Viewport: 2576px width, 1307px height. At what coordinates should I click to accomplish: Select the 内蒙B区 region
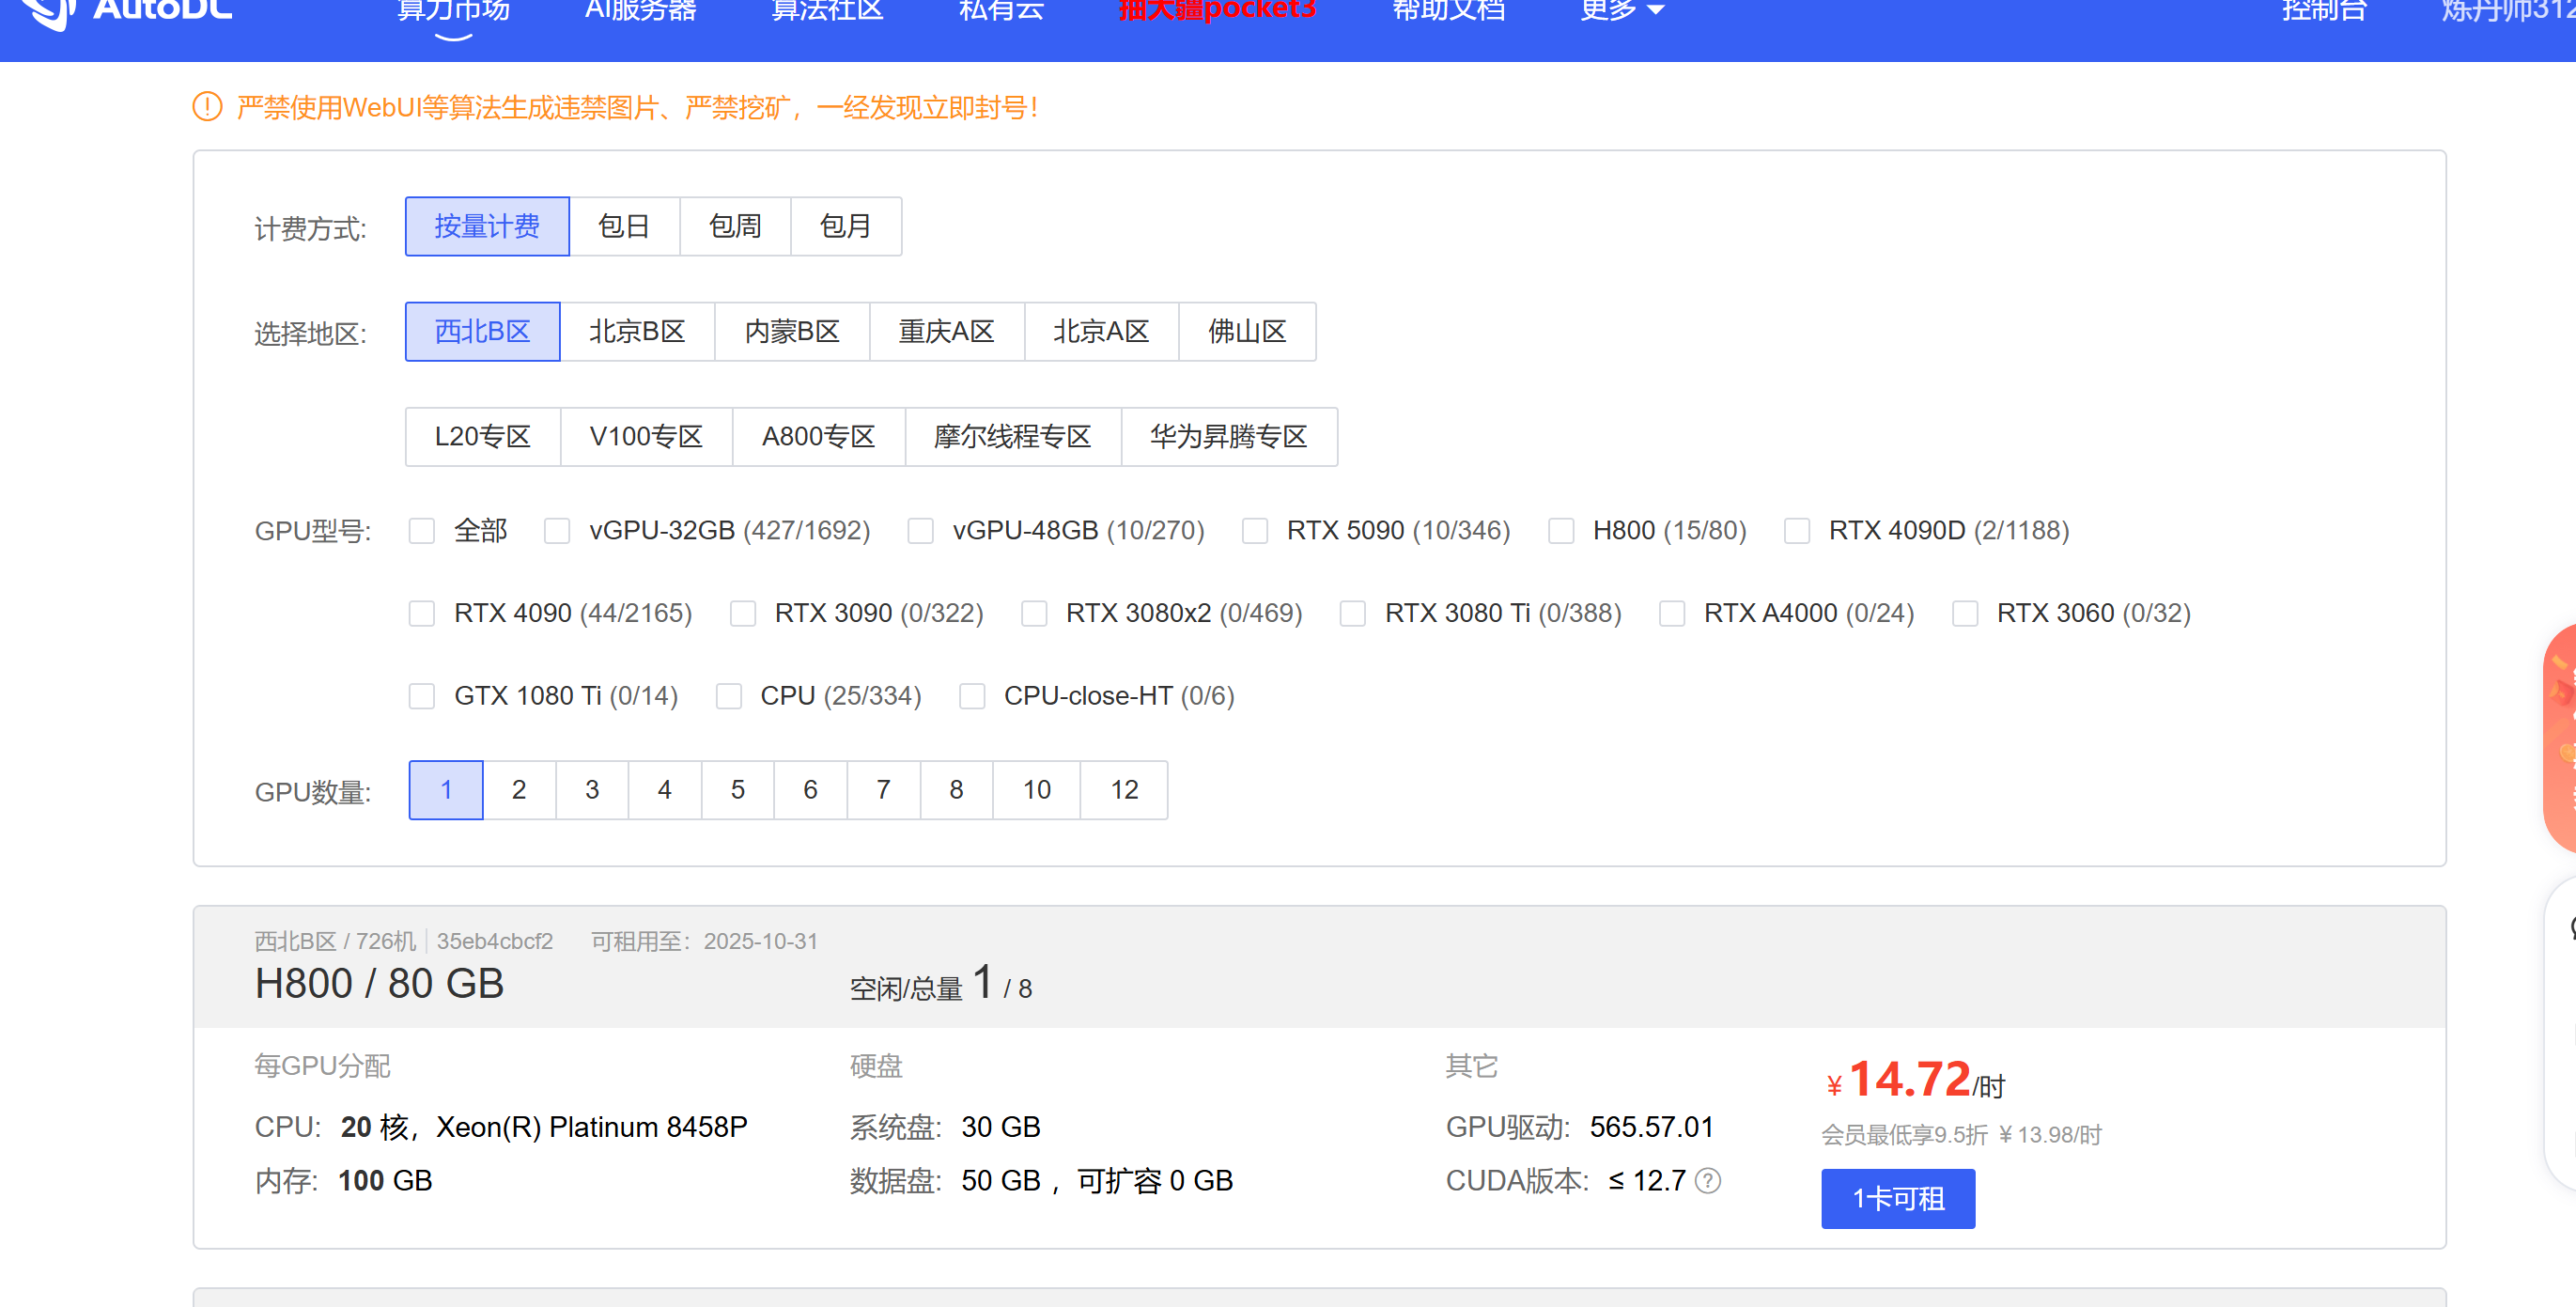792,332
